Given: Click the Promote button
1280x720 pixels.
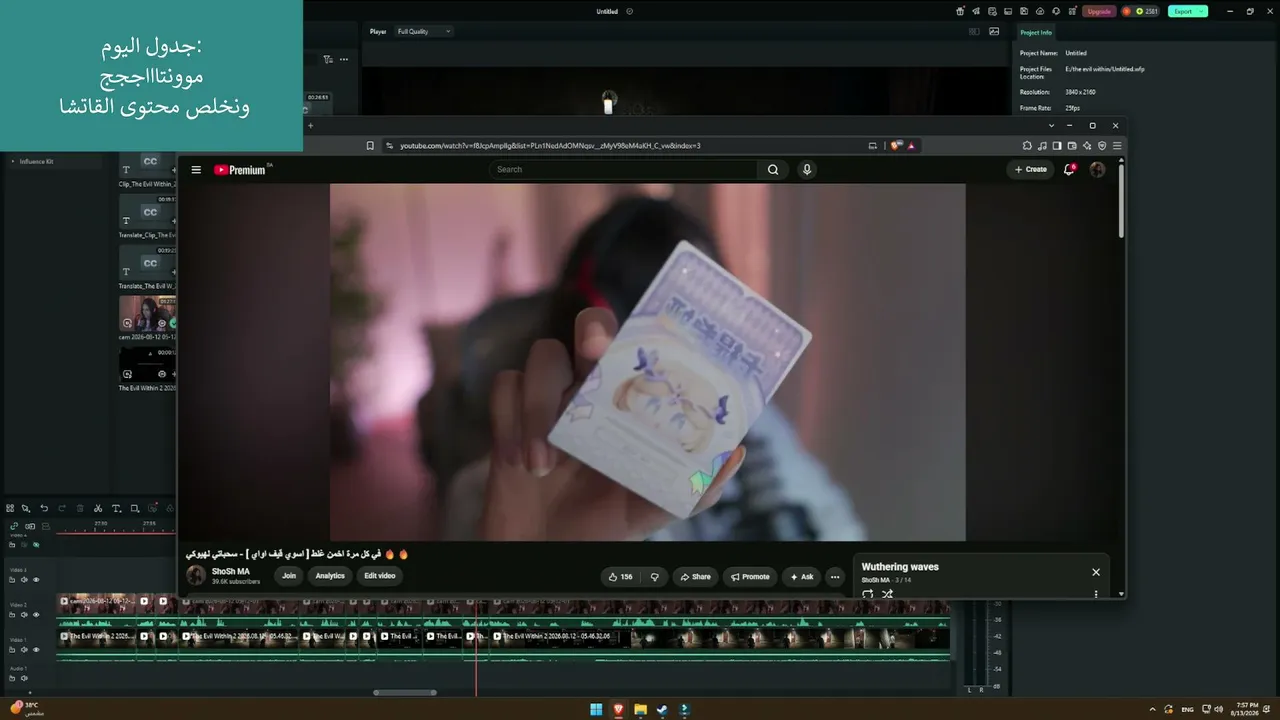Looking at the screenshot, I should (750, 577).
